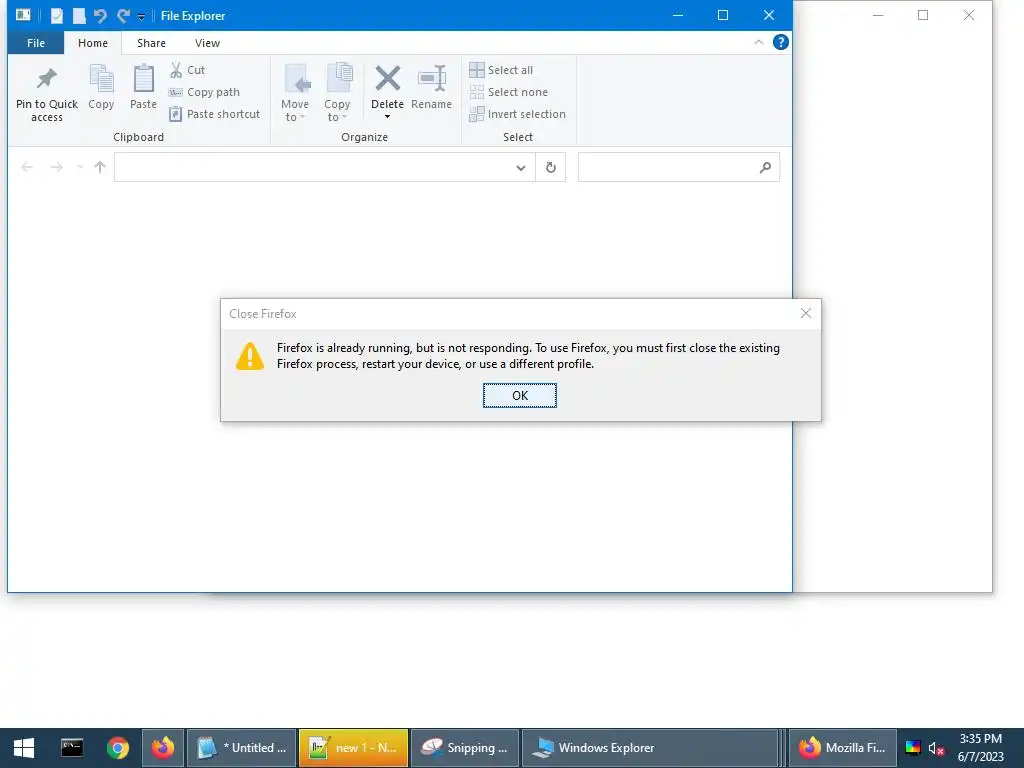
Task: Switch to new 1 Notepad++ taskbar item
Action: (353, 748)
